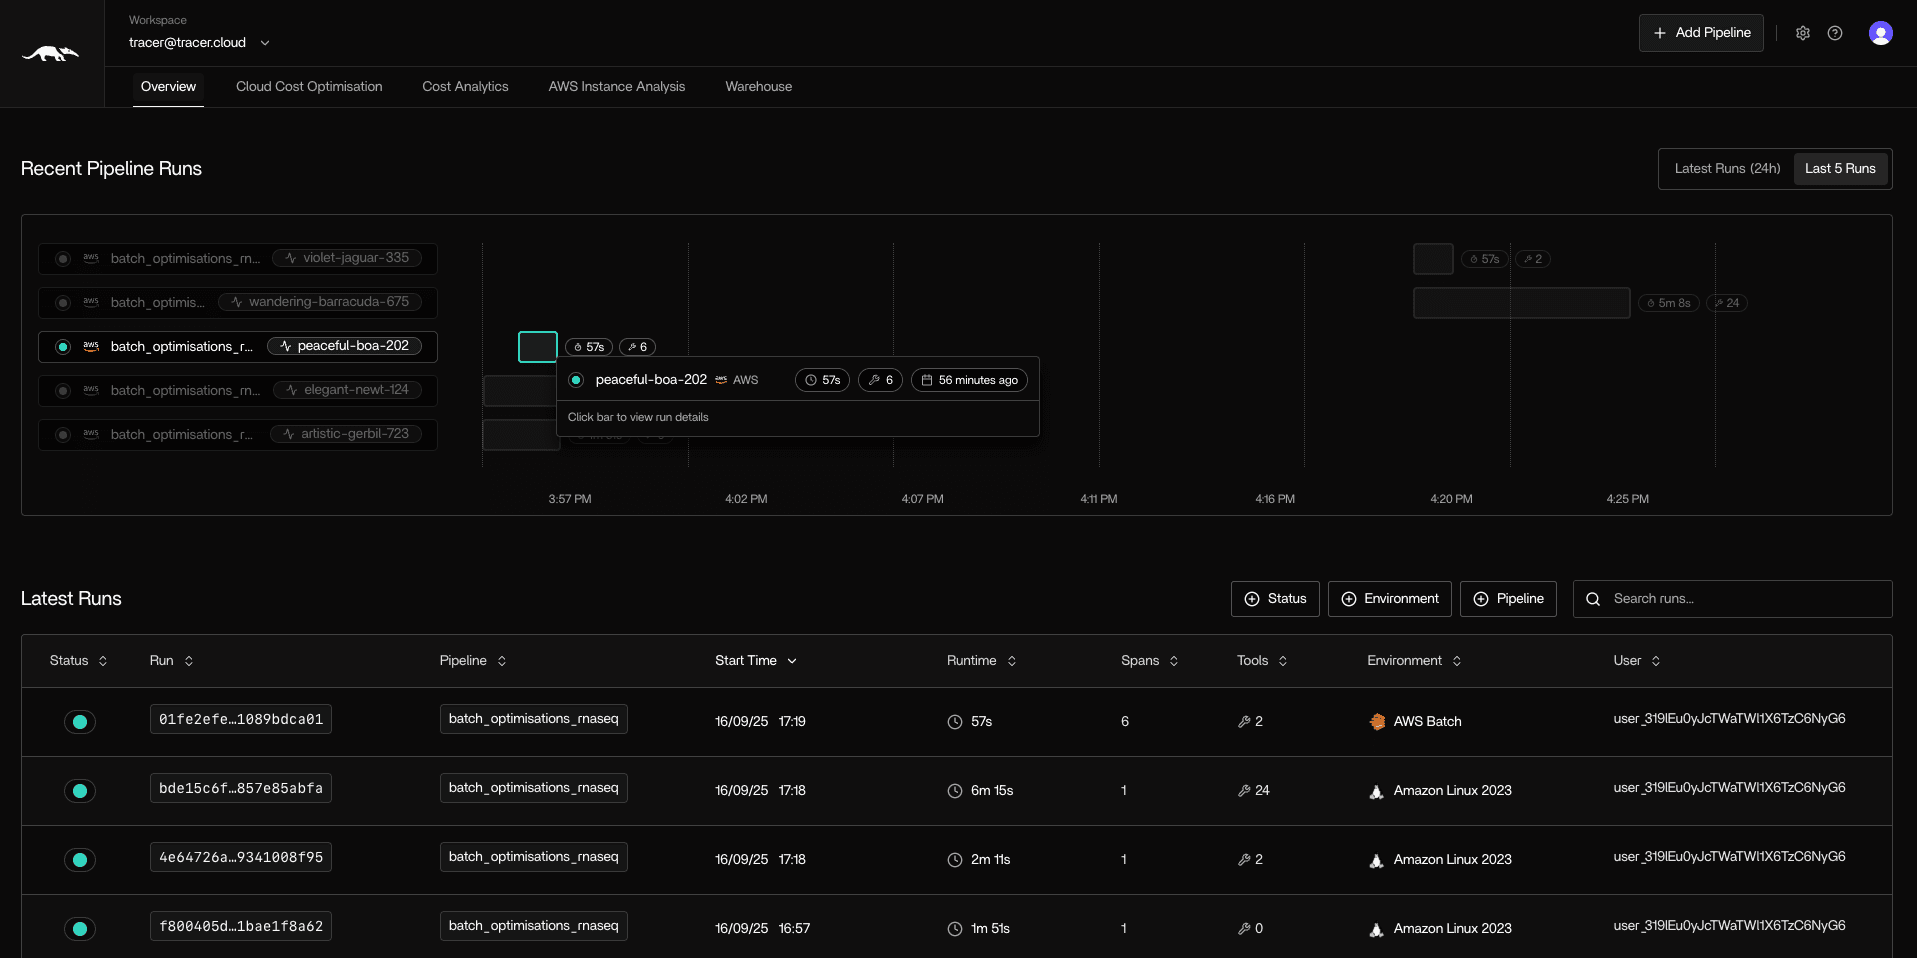
Task: Click clock icon beside 6m 15s runtime
Action: (x=955, y=791)
